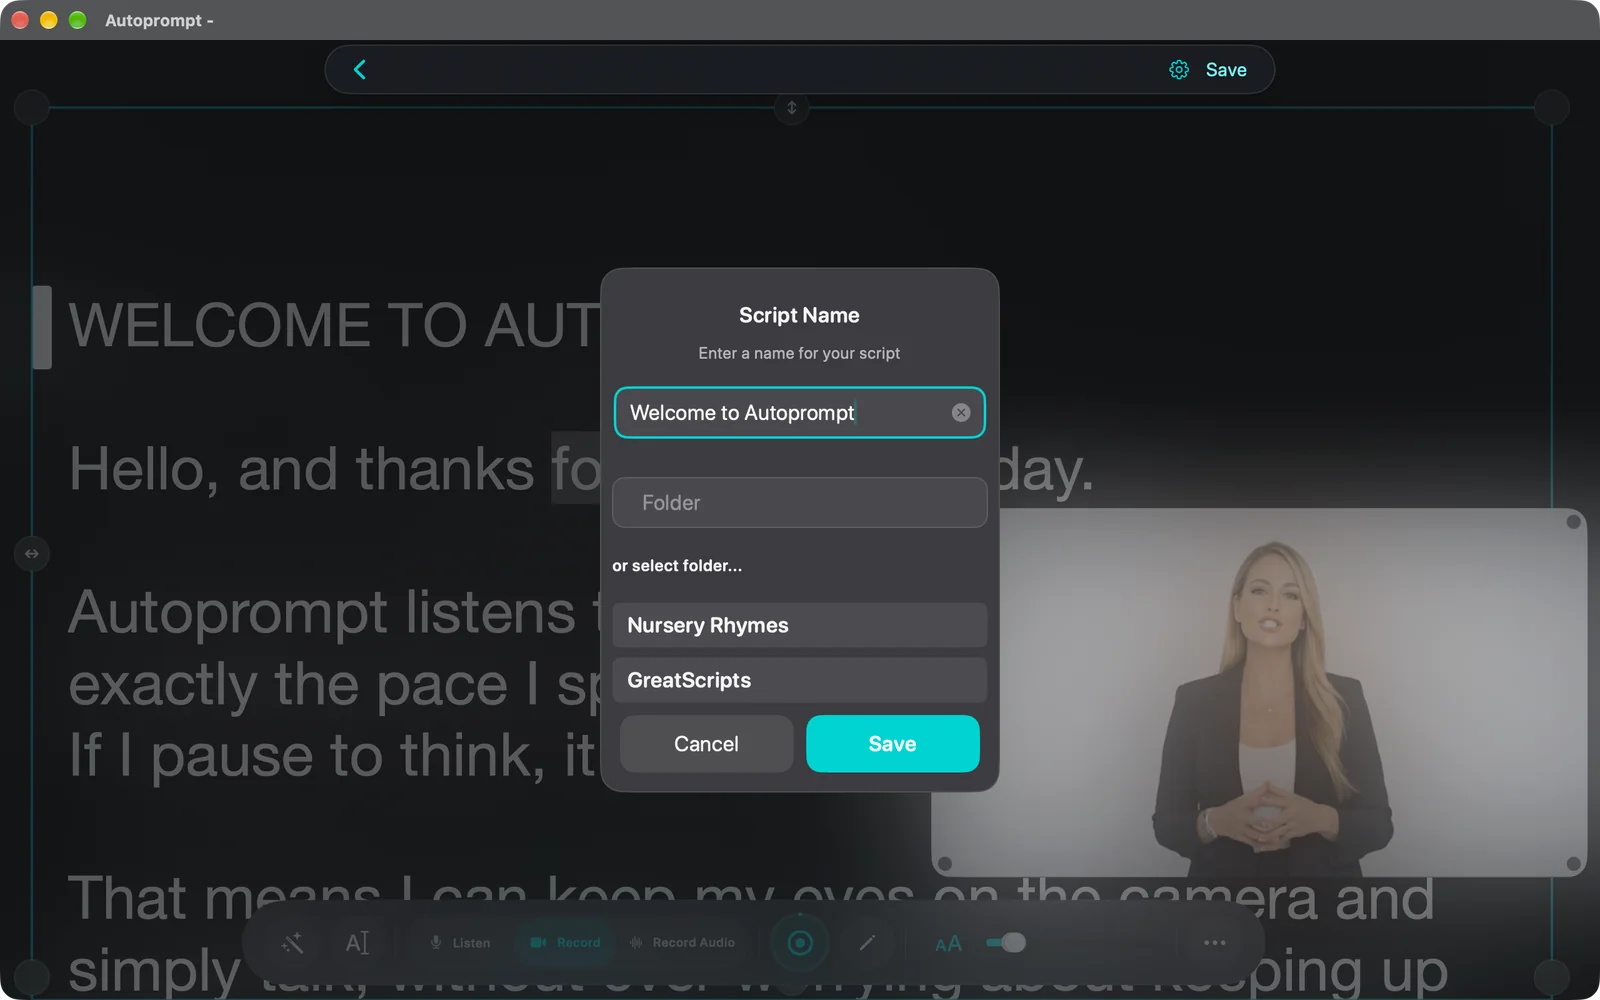This screenshot has width=1600, height=1000.
Task: Click the script name input field
Action: point(799,413)
